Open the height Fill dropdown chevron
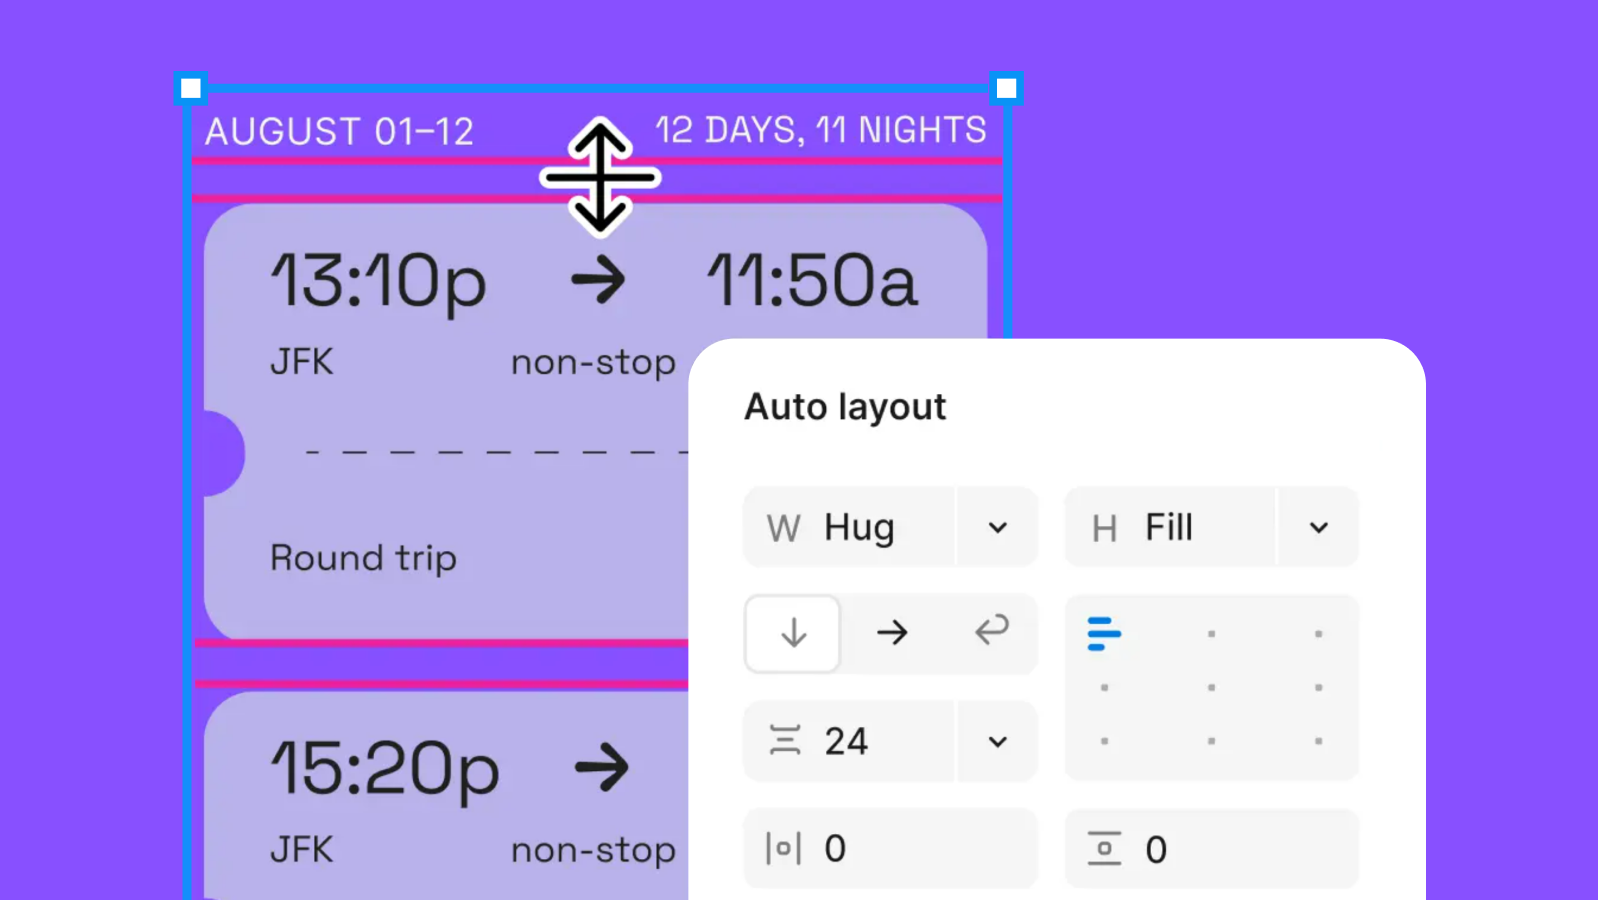1598x900 pixels. click(1319, 528)
